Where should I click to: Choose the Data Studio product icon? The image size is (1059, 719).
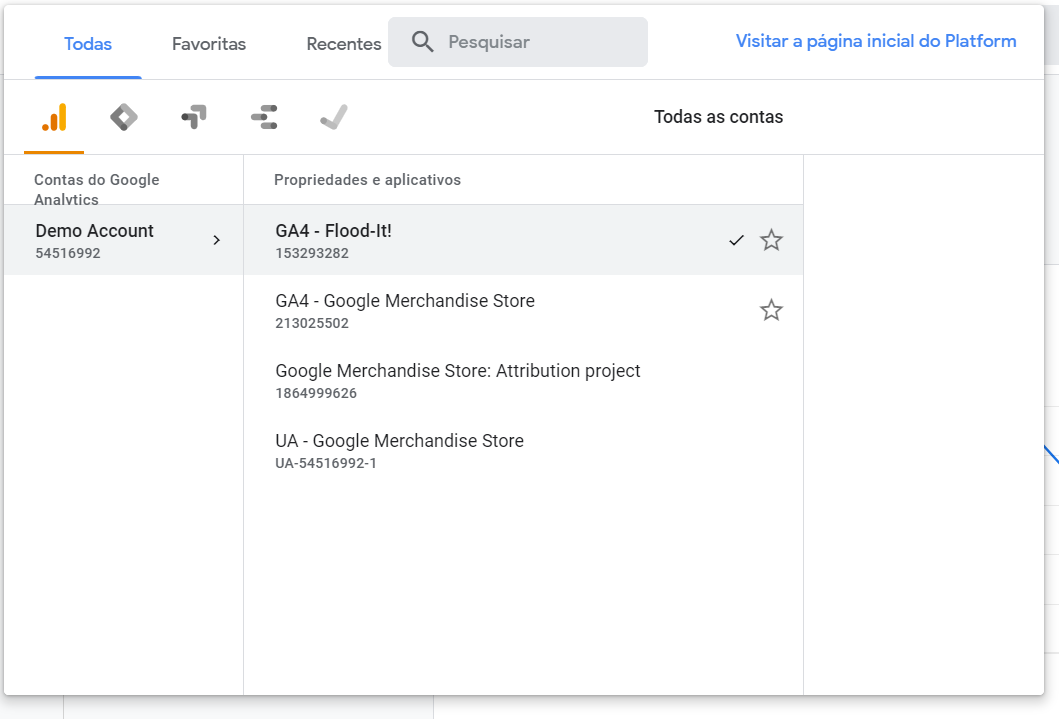(264, 117)
